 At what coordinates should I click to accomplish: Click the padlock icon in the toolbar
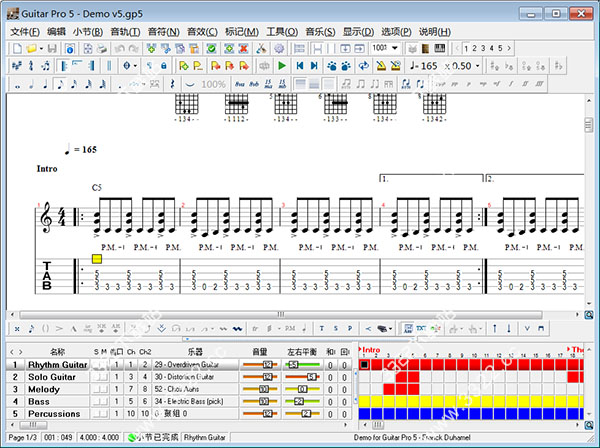coord(164,66)
